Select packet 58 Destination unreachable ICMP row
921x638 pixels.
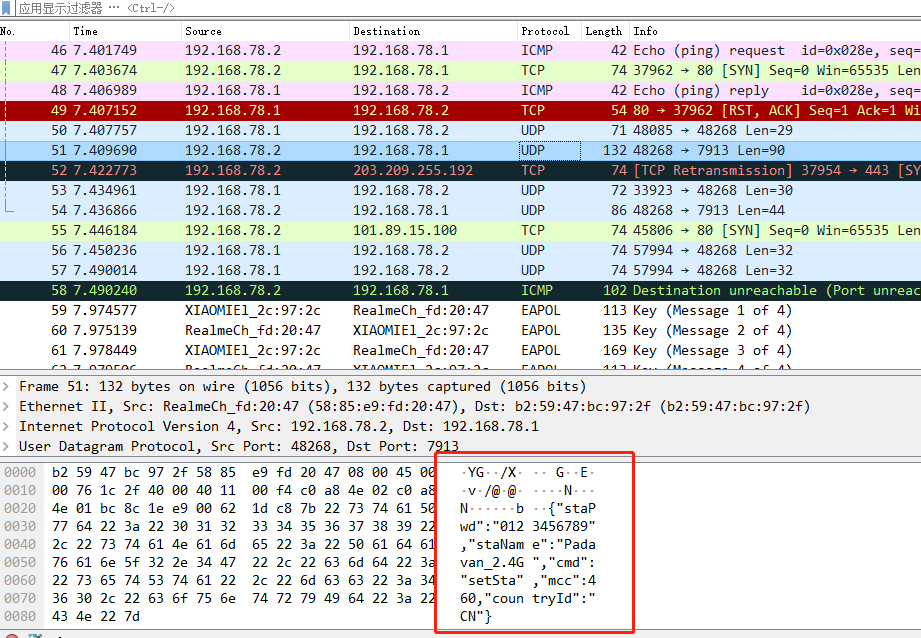(x=460, y=290)
